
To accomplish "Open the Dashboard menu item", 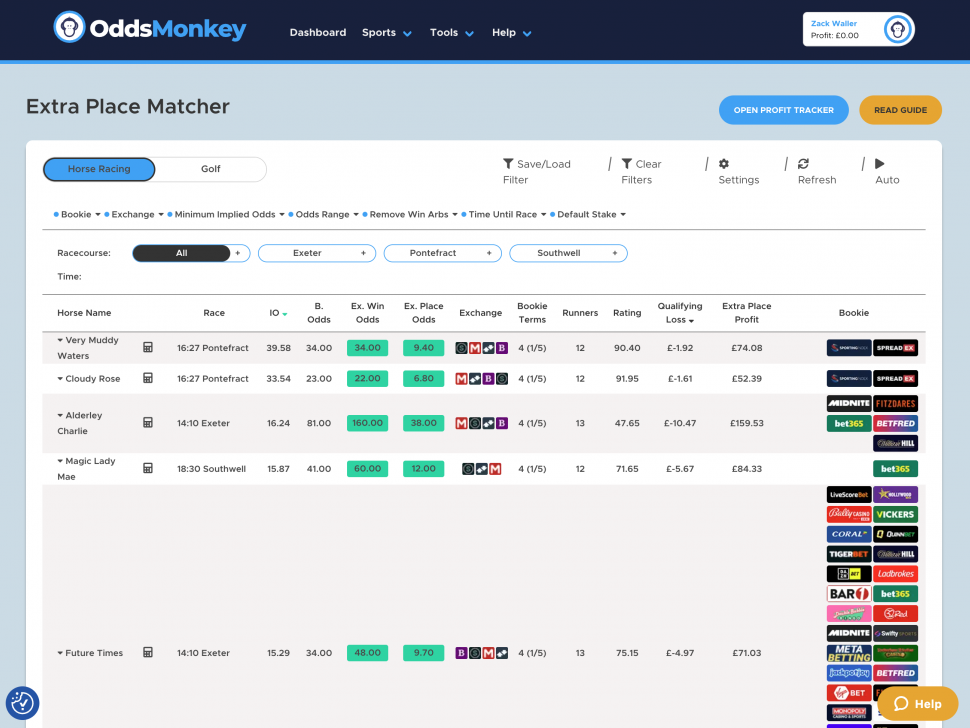I will (x=318, y=33).
